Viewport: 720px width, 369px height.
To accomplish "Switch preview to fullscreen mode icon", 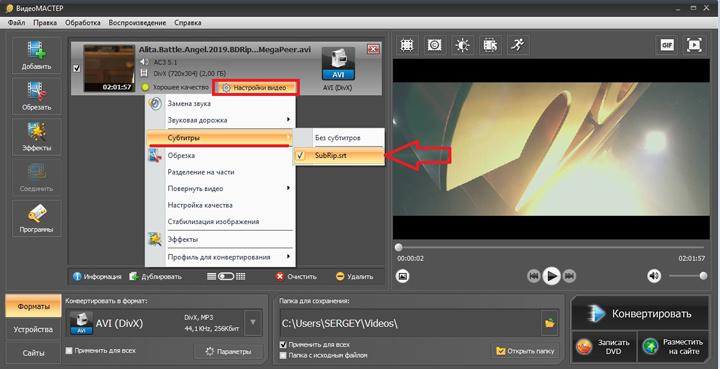I will (694, 45).
